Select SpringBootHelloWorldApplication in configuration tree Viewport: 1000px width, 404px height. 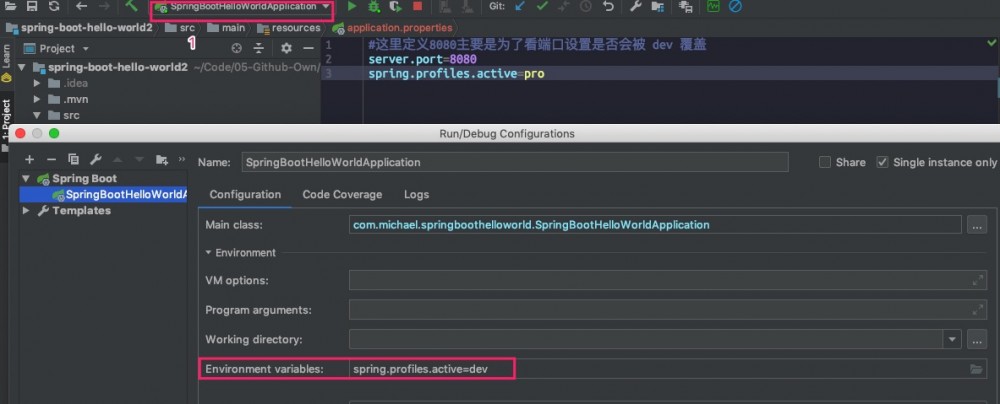coord(104,195)
